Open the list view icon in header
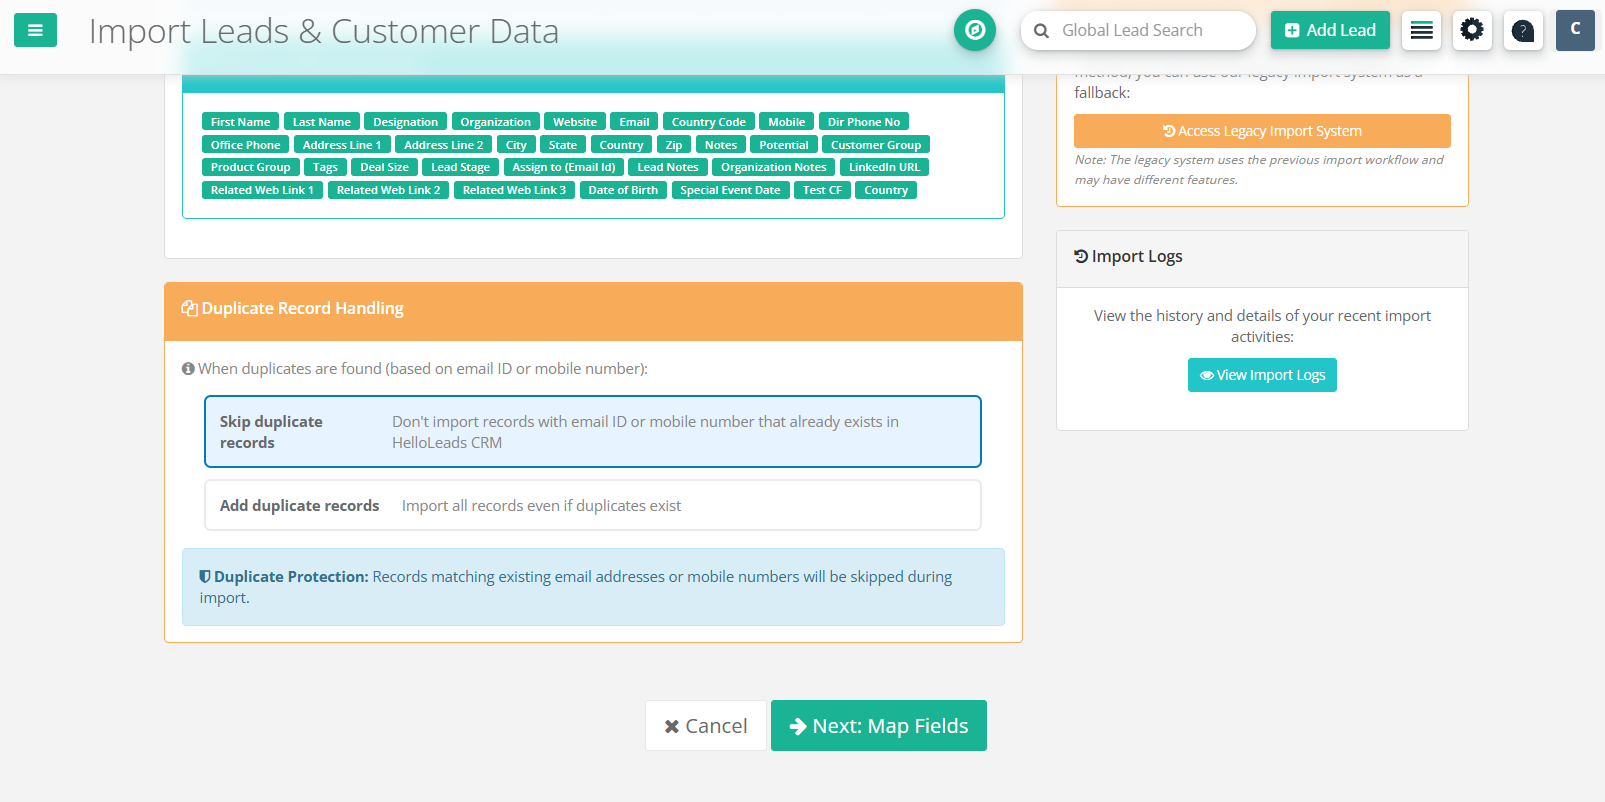This screenshot has height=802, width=1605. click(1421, 30)
